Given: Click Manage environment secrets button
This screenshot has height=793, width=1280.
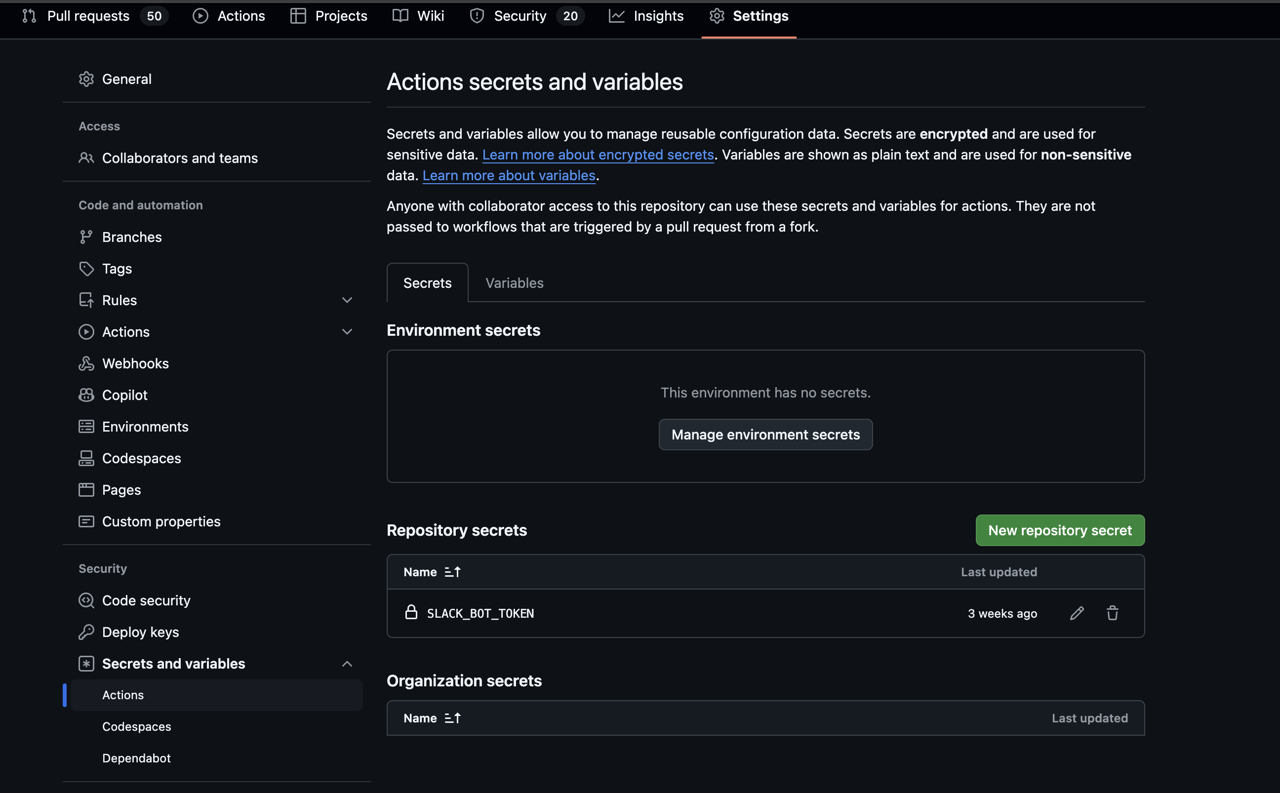Looking at the screenshot, I should pyautogui.click(x=766, y=434).
